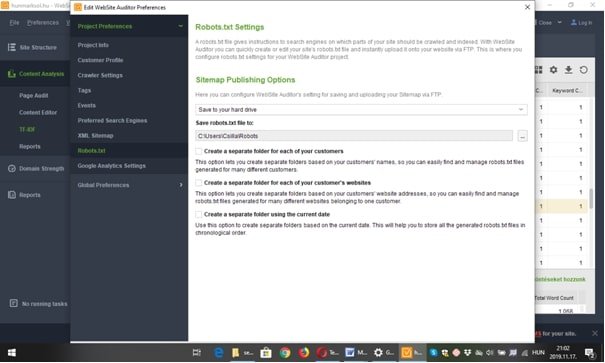Close the Edit Preferences dialog
The image size is (605, 363).
point(527,7)
